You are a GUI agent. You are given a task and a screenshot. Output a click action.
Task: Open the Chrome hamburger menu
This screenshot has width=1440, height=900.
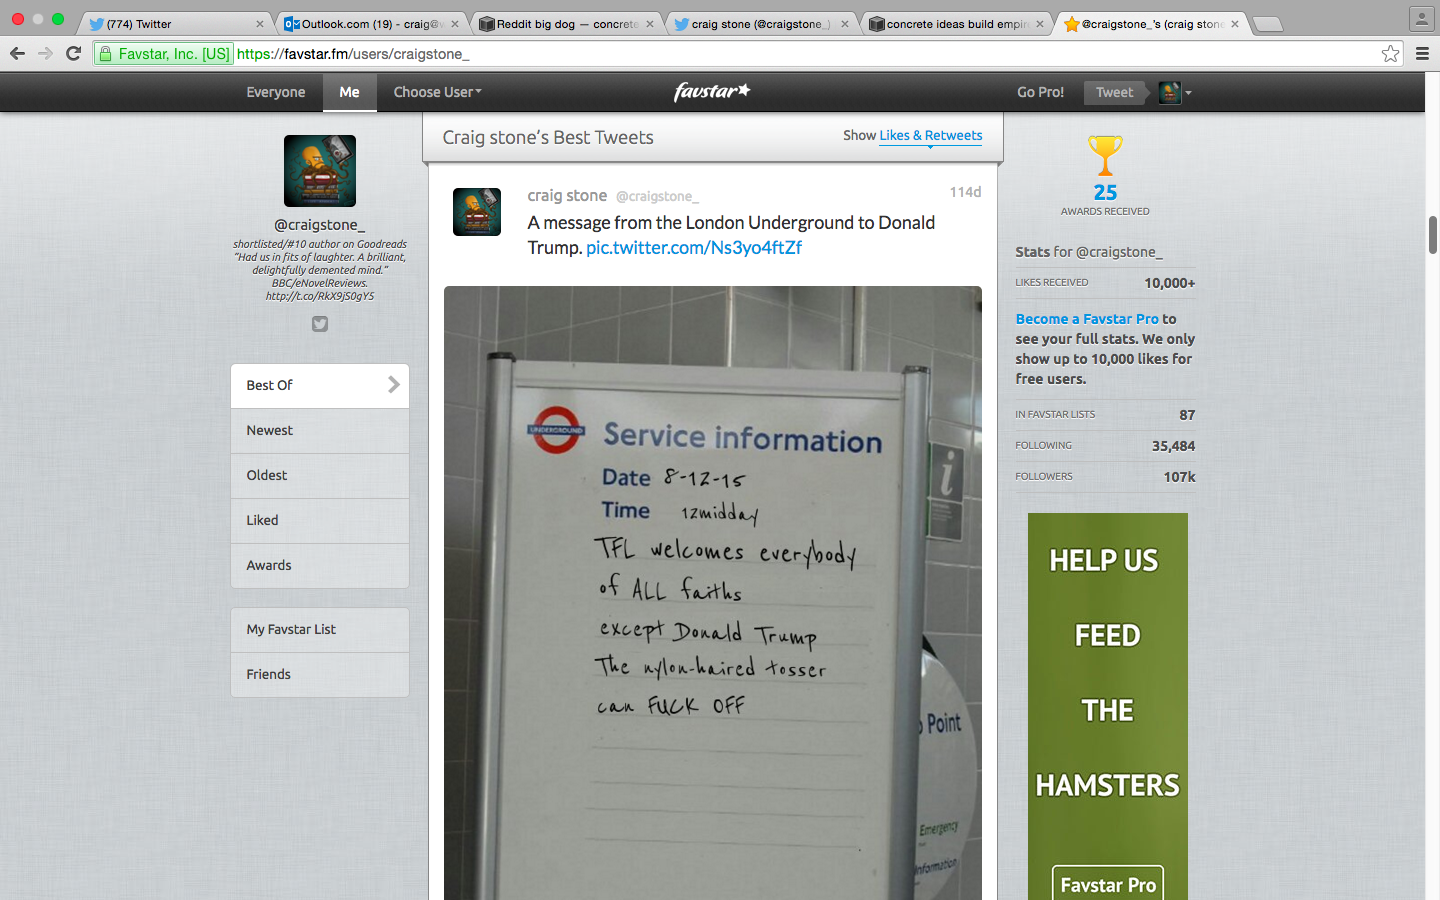[1422, 54]
